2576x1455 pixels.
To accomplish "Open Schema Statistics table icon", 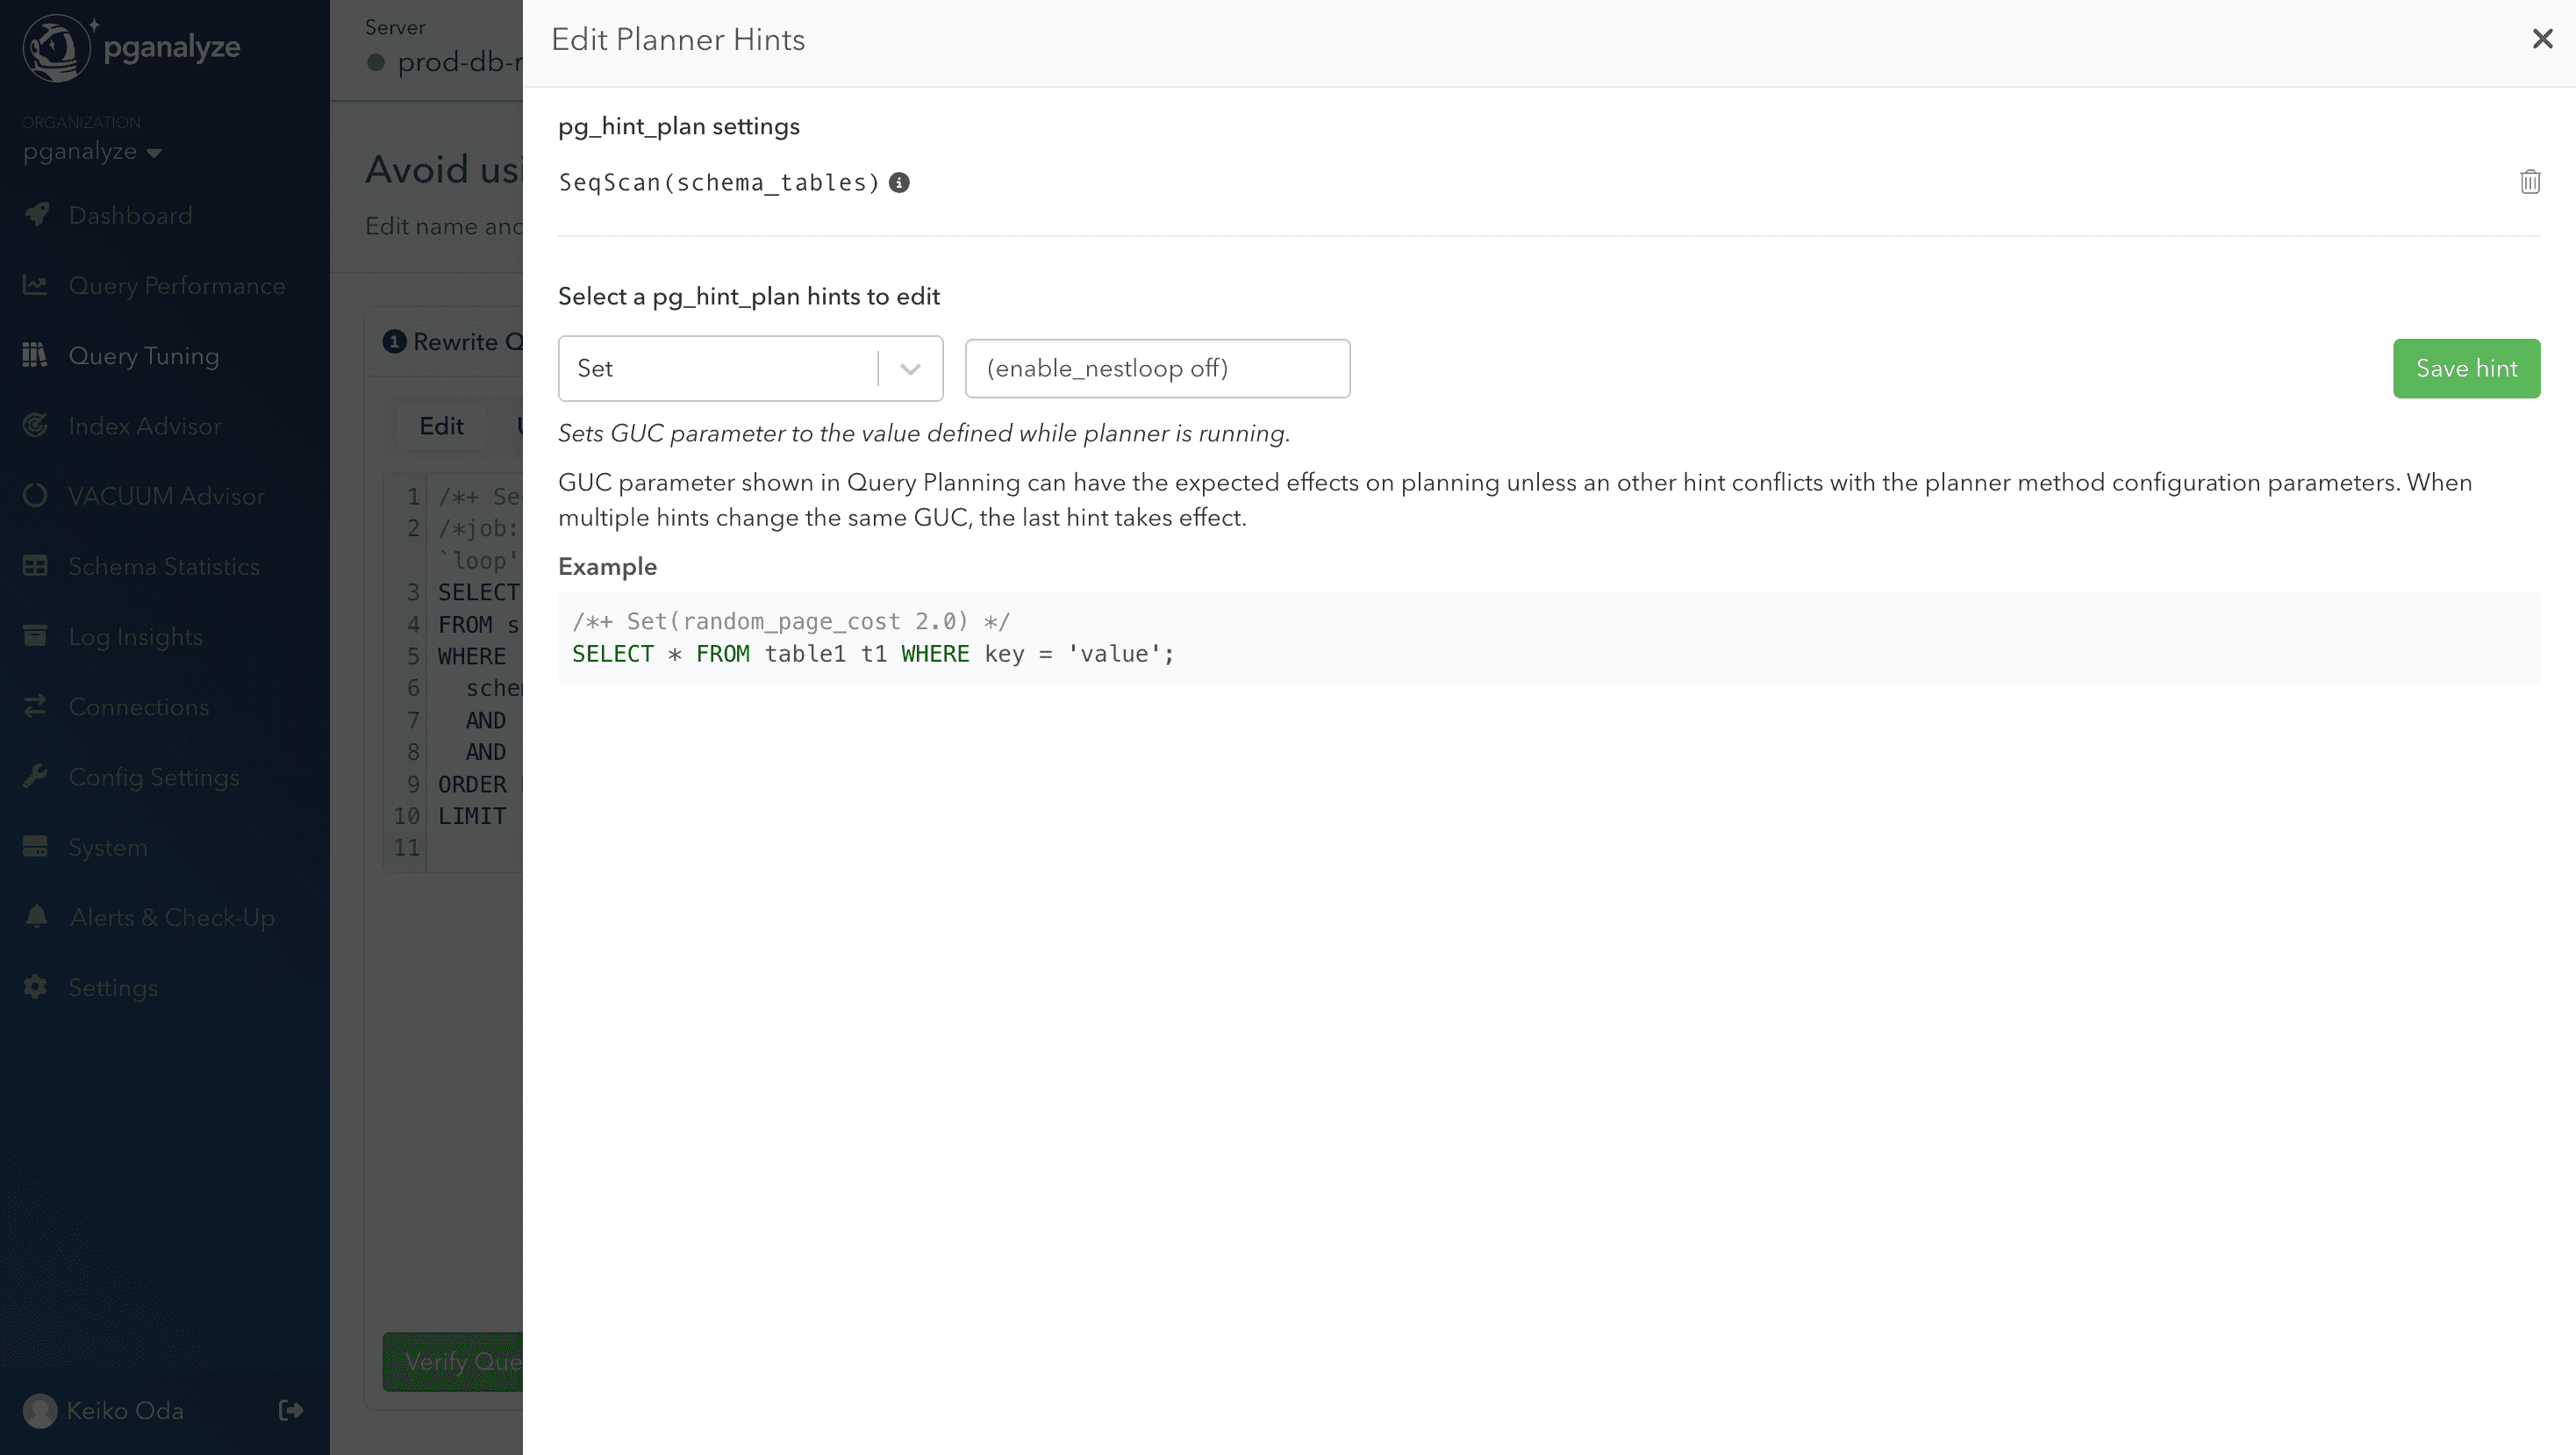I will [36, 566].
